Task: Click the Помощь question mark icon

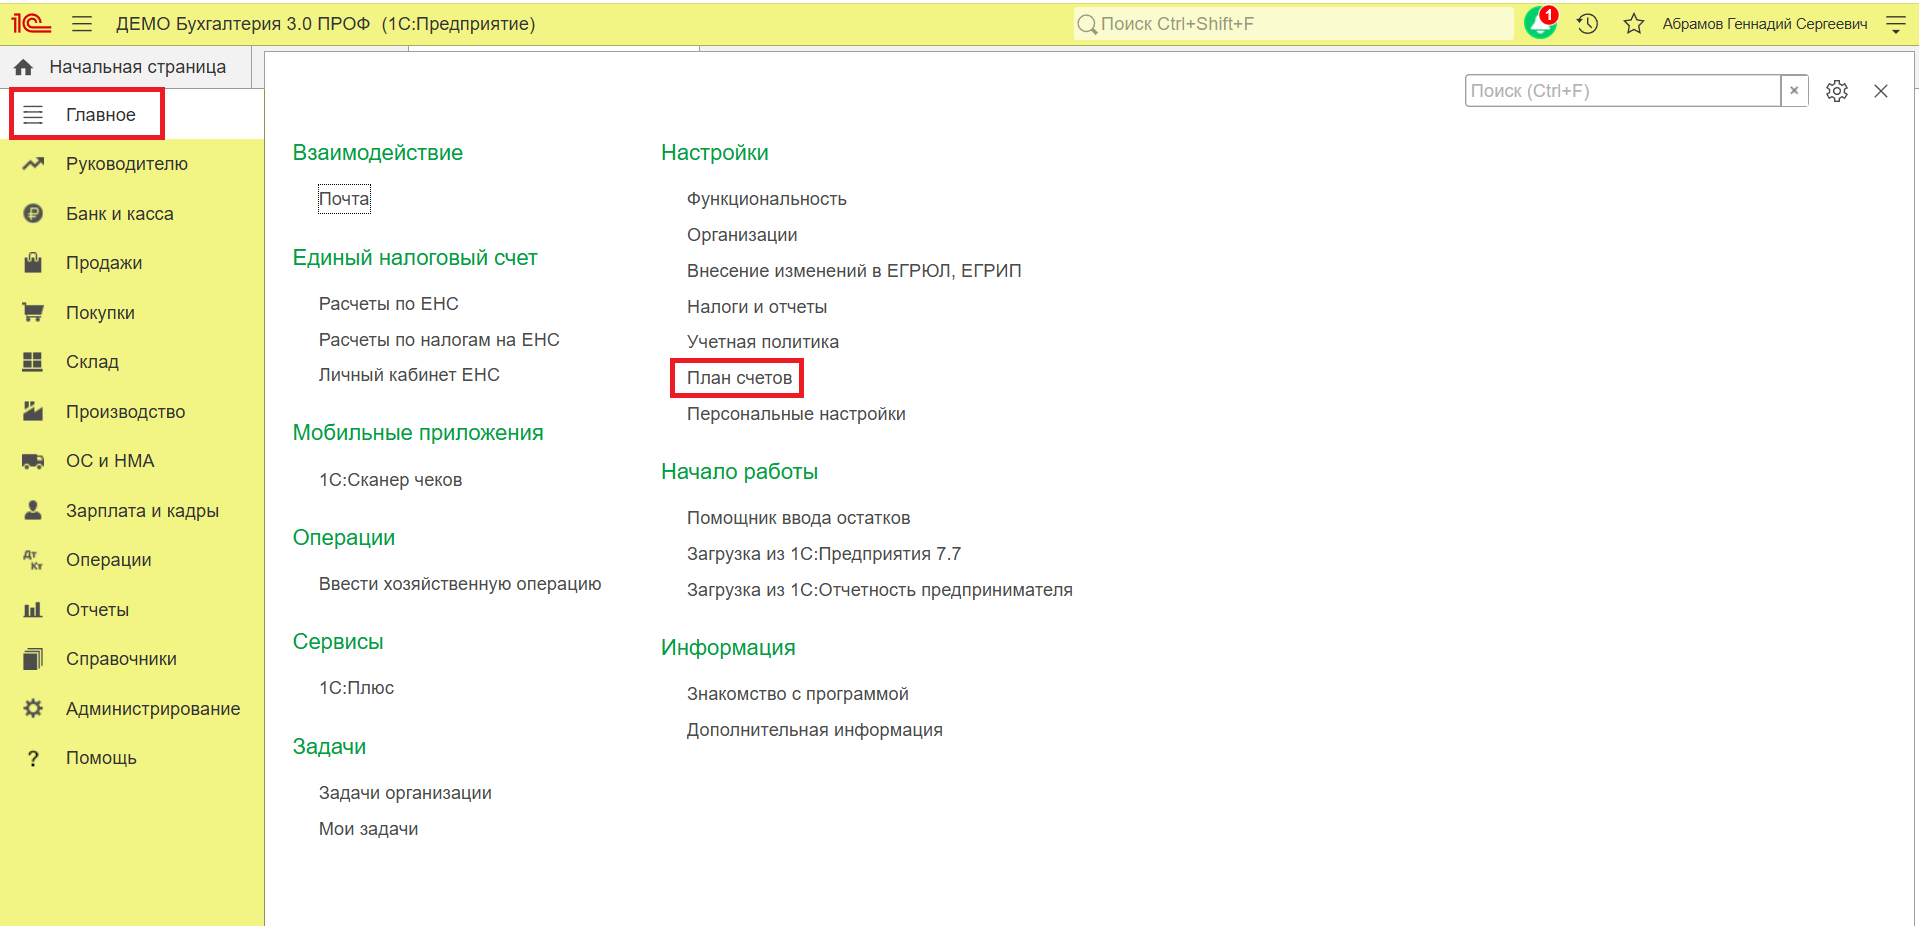Action: point(33,758)
